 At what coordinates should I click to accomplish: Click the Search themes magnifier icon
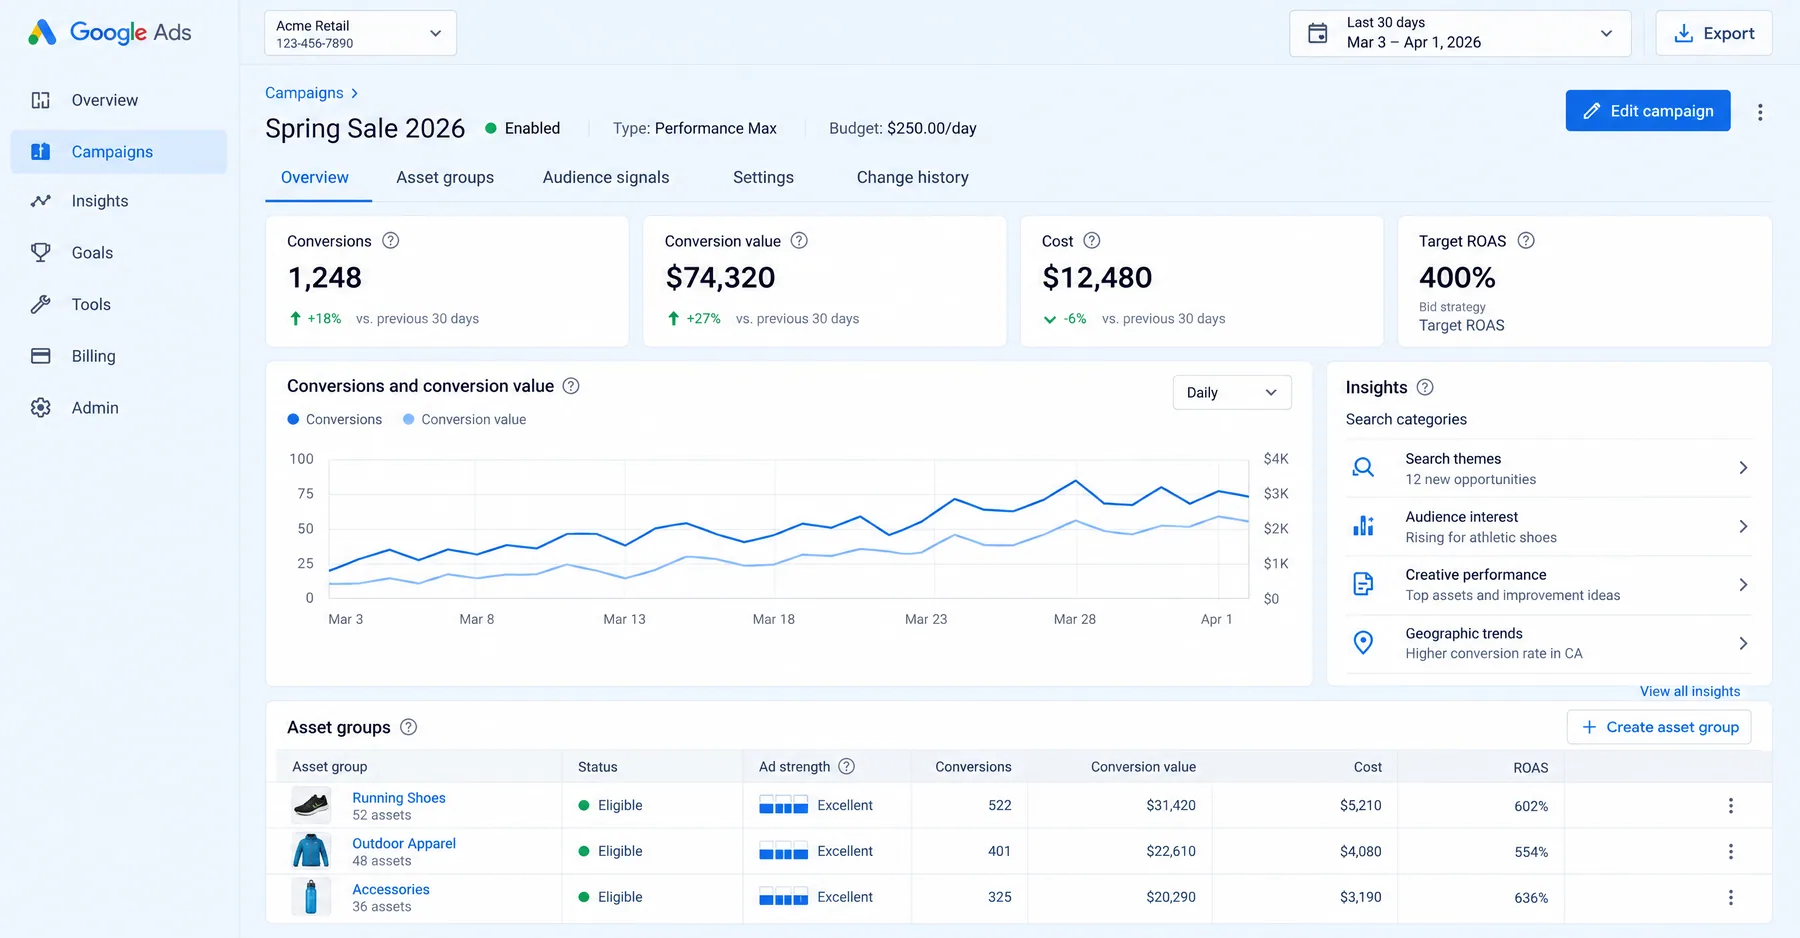tap(1363, 468)
